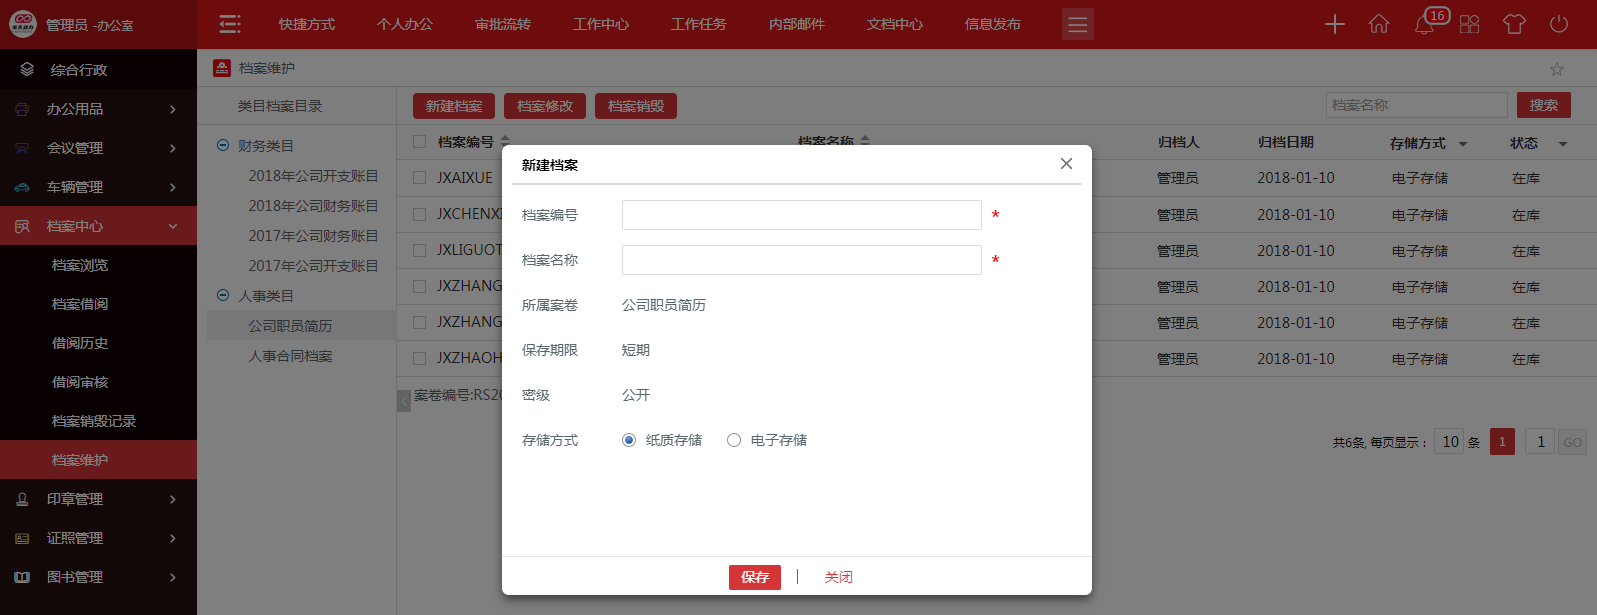1597x615 pixels.
Task: Open 工作中心 in top menu
Action: click(601, 24)
